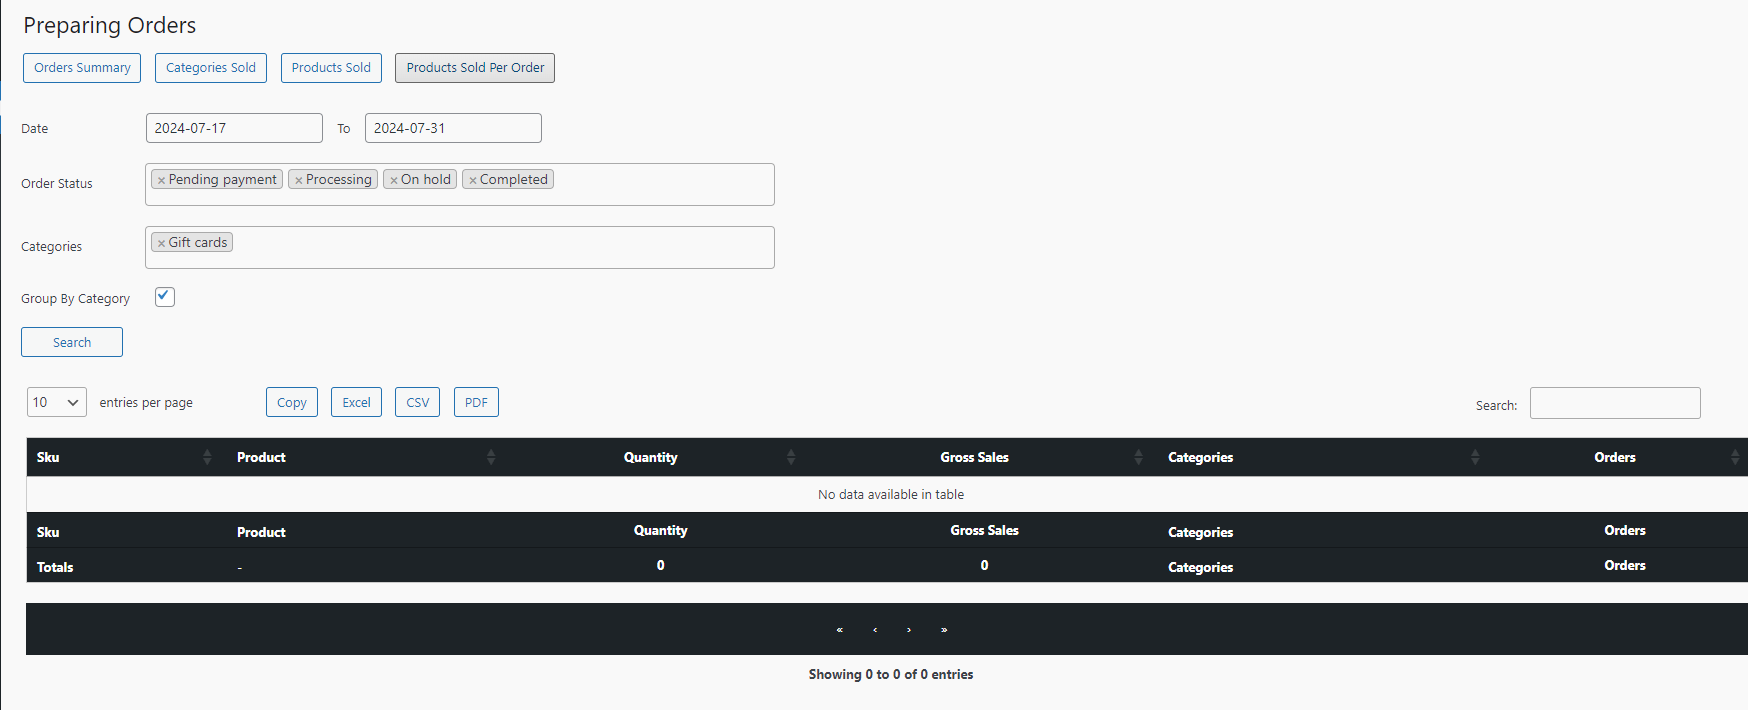Go to previous page of results
This screenshot has height=710, width=1748.
click(x=875, y=629)
